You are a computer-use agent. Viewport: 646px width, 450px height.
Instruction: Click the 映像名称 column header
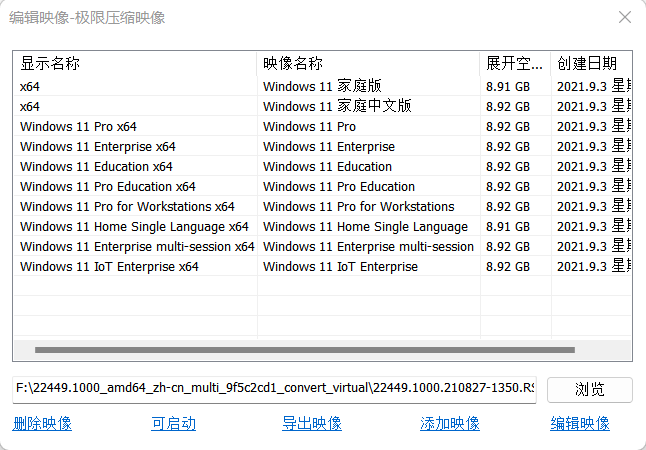tap(368, 63)
